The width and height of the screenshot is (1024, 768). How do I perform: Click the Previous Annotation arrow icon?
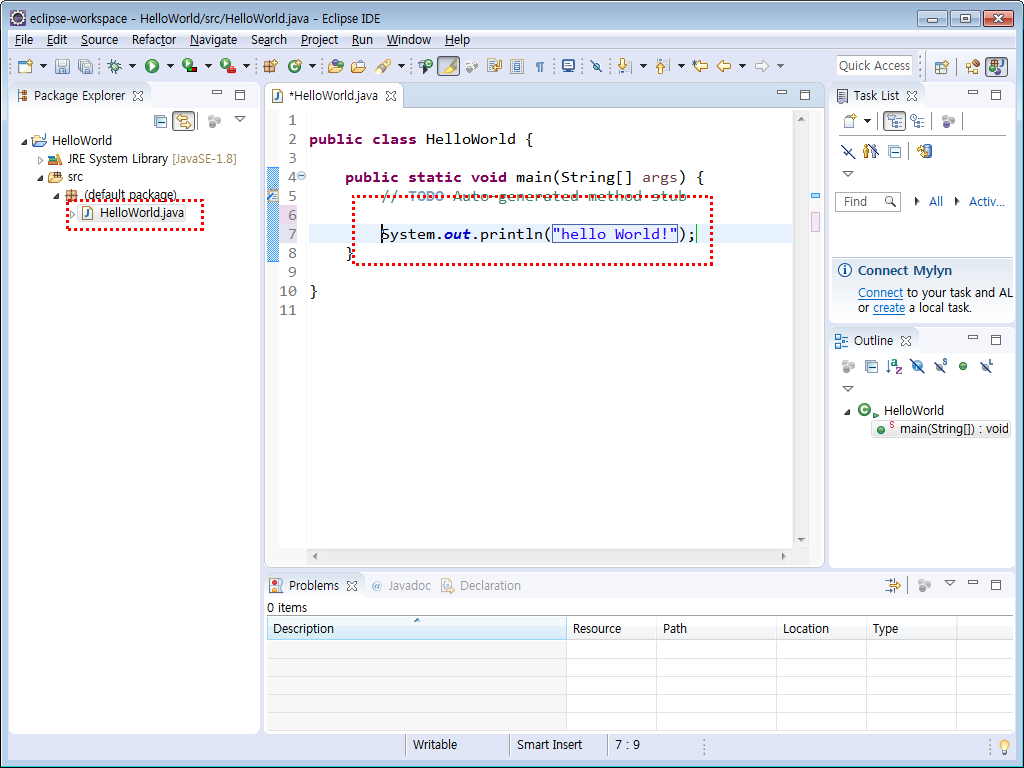(662, 66)
